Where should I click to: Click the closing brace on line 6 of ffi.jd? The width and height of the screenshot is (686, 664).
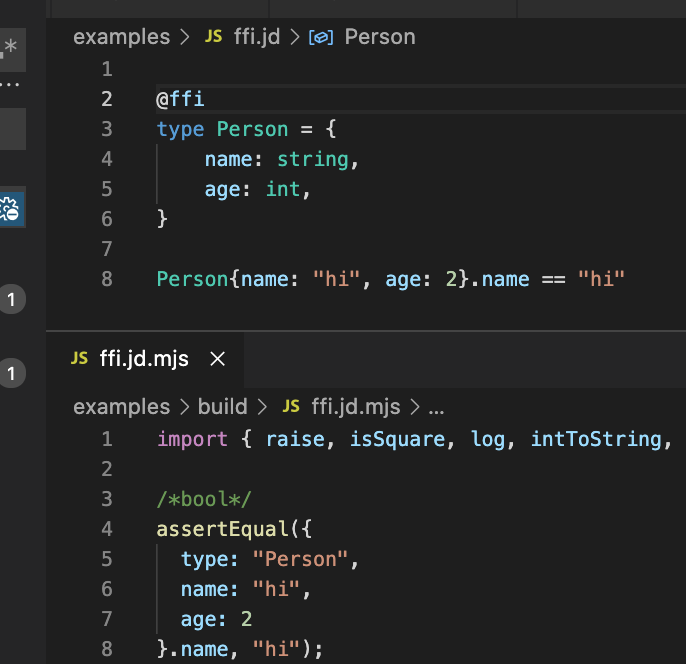click(x=162, y=219)
